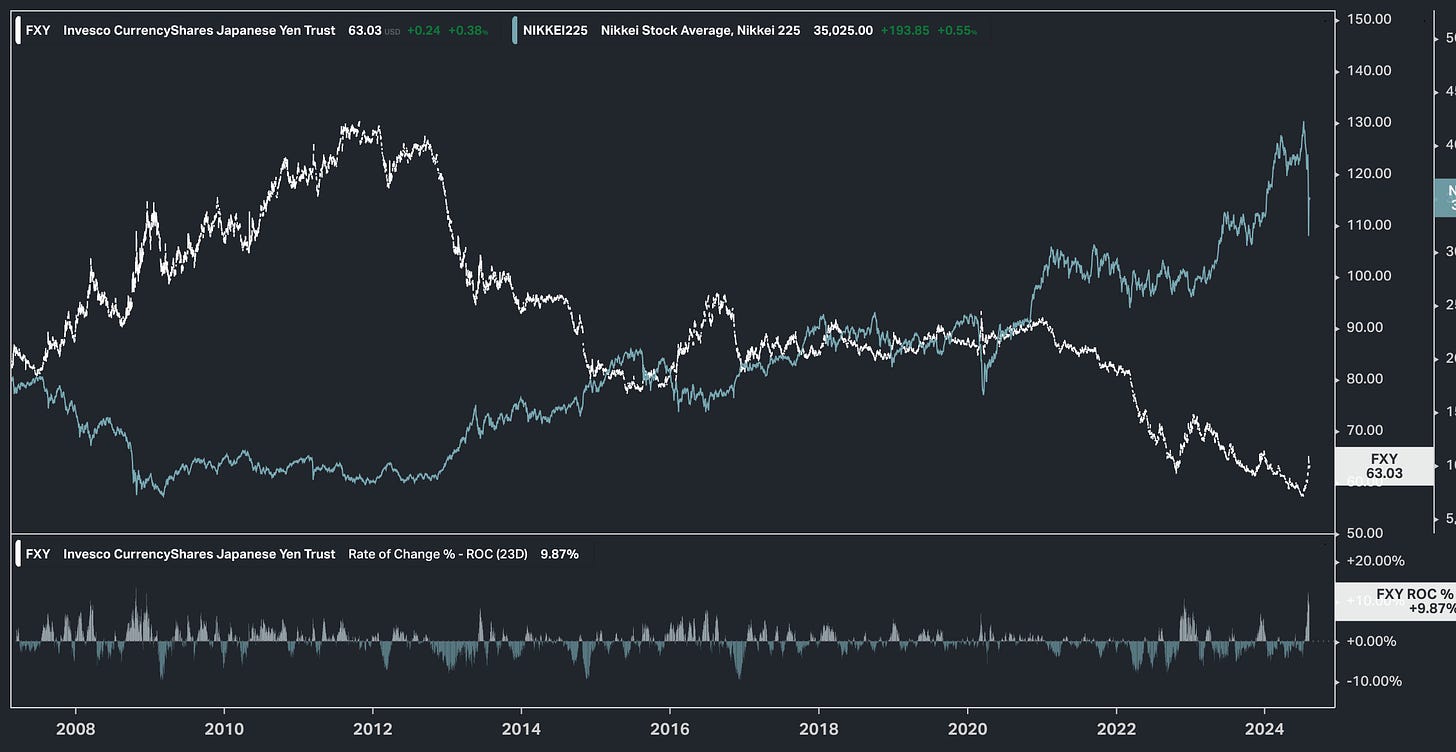This screenshot has height=752, width=1456.
Task: Click the 2020 year label on time axis
Action: [968, 729]
